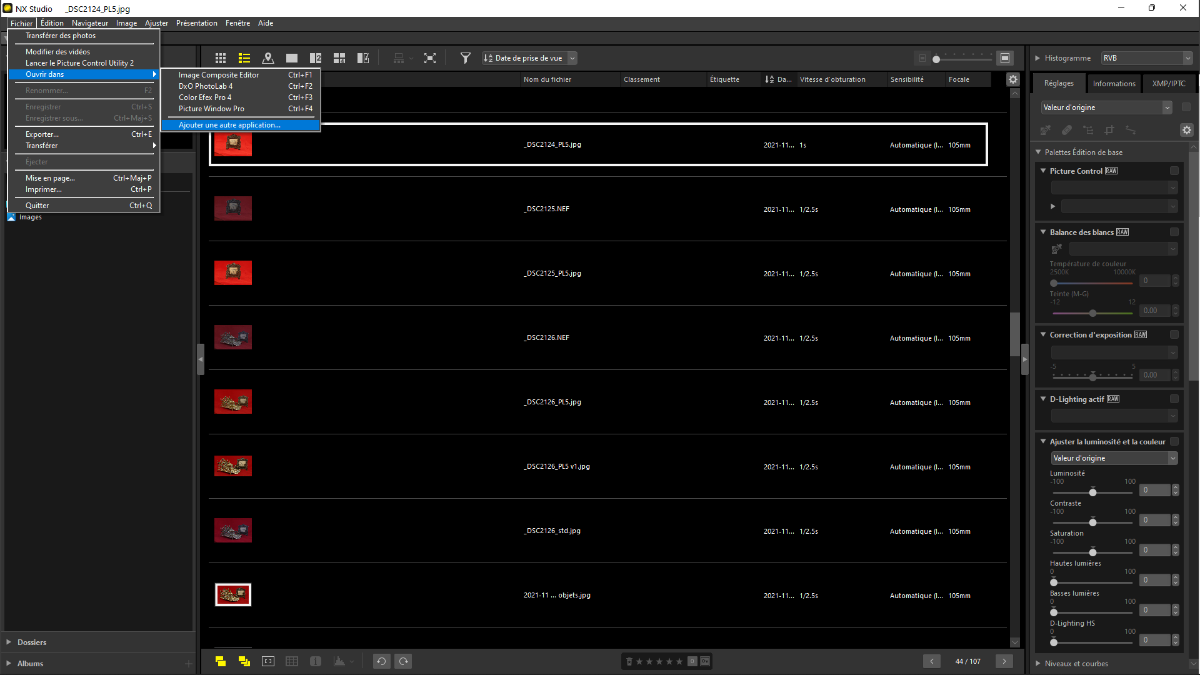Rotate image 90° counterclockwise
1200x675 pixels.
tap(381, 661)
